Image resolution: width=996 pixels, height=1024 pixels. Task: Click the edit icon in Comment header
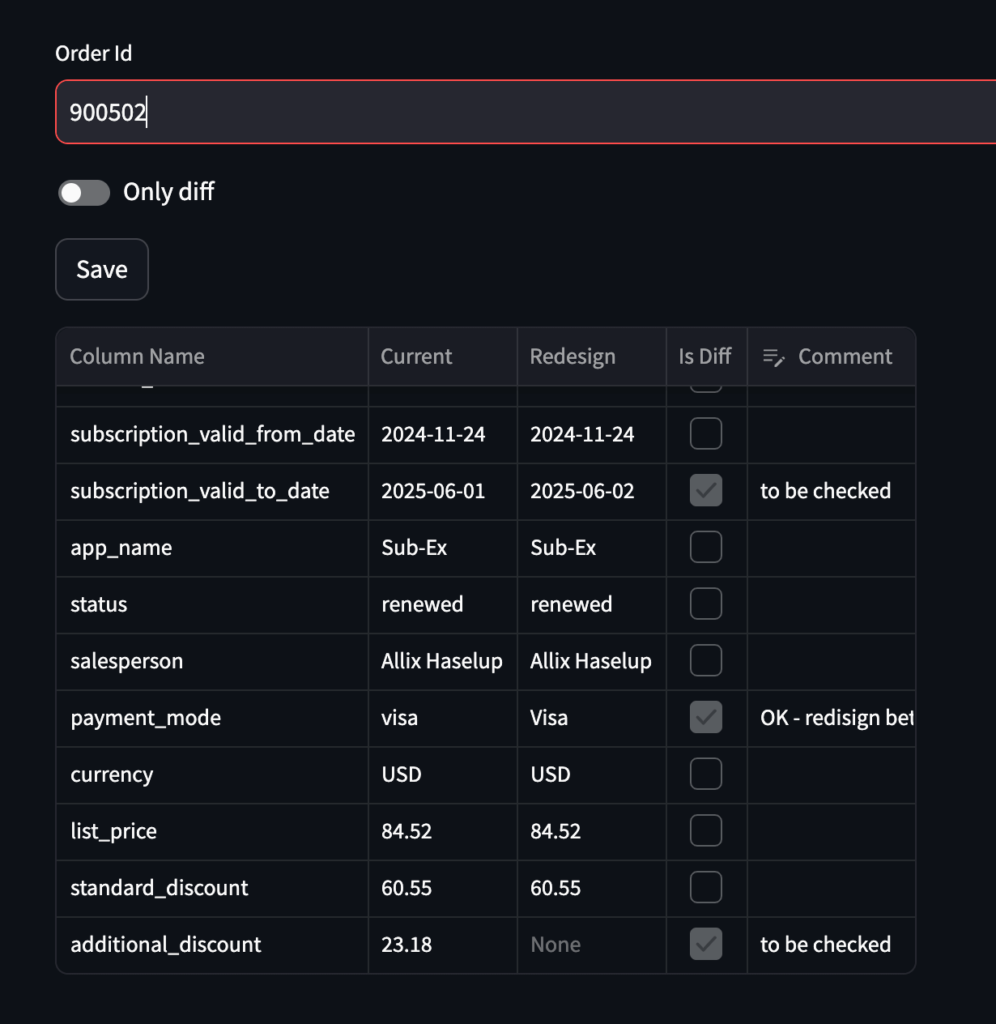(773, 357)
